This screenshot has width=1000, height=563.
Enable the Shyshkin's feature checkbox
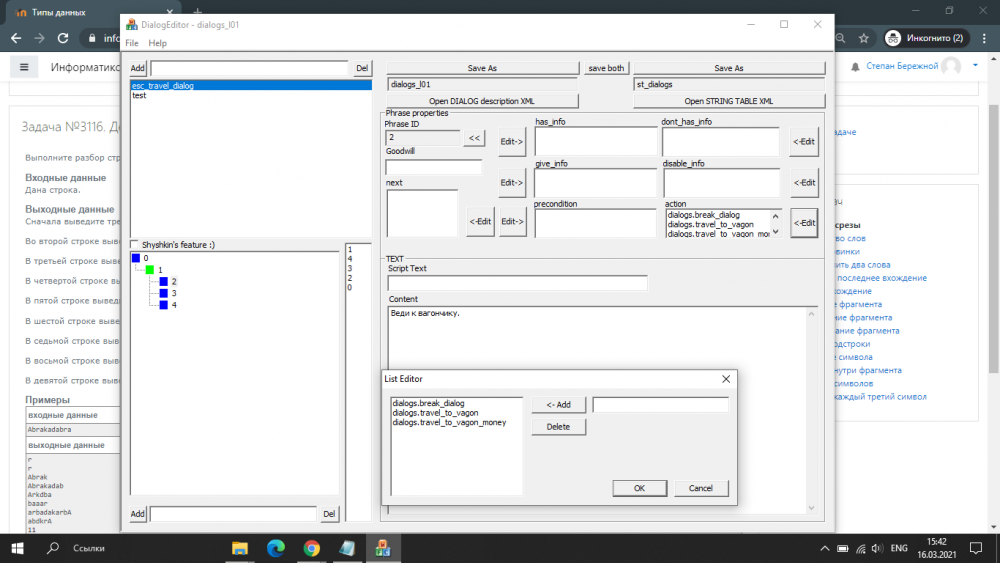135,244
